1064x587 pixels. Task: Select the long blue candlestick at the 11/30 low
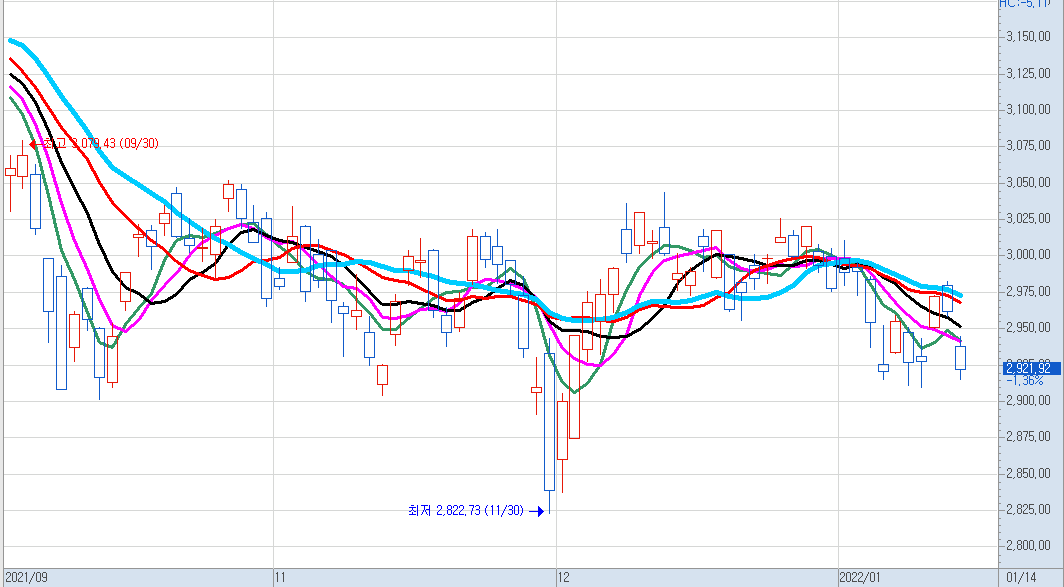click(x=550, y=422)
